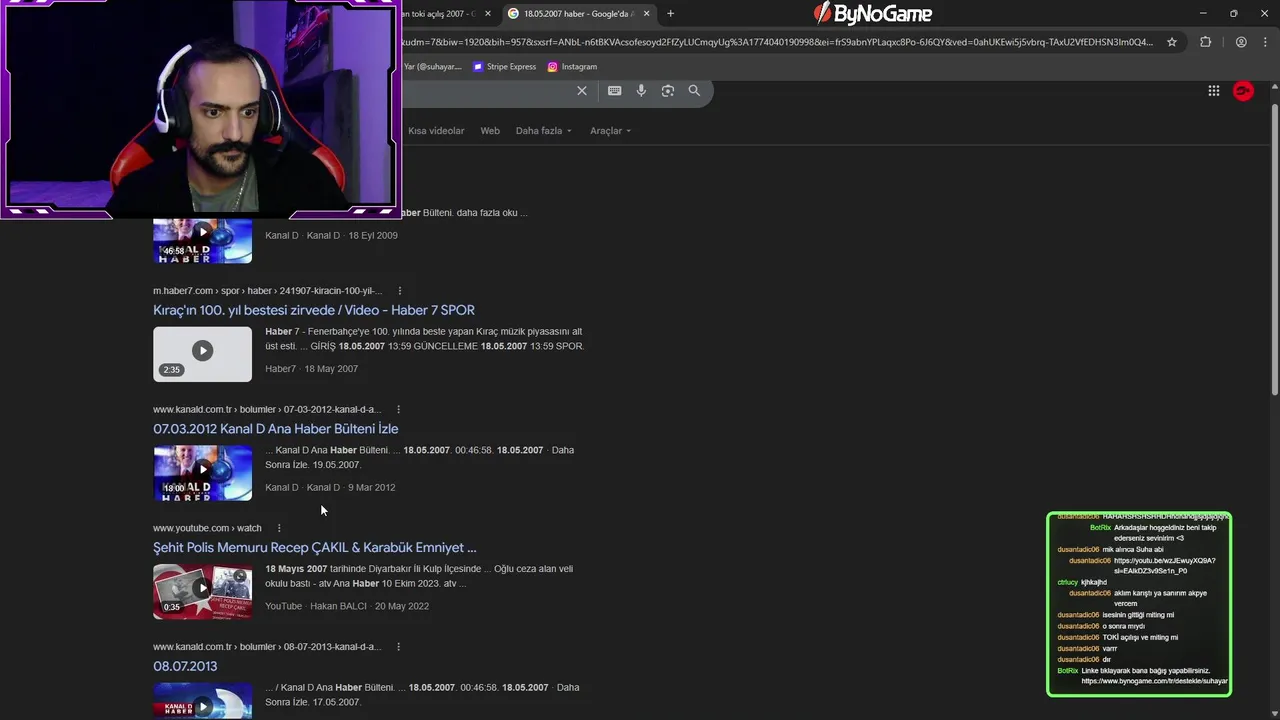Open the Instagram bookmark
Screen dimensions: 1280x720
pos(572,67)
